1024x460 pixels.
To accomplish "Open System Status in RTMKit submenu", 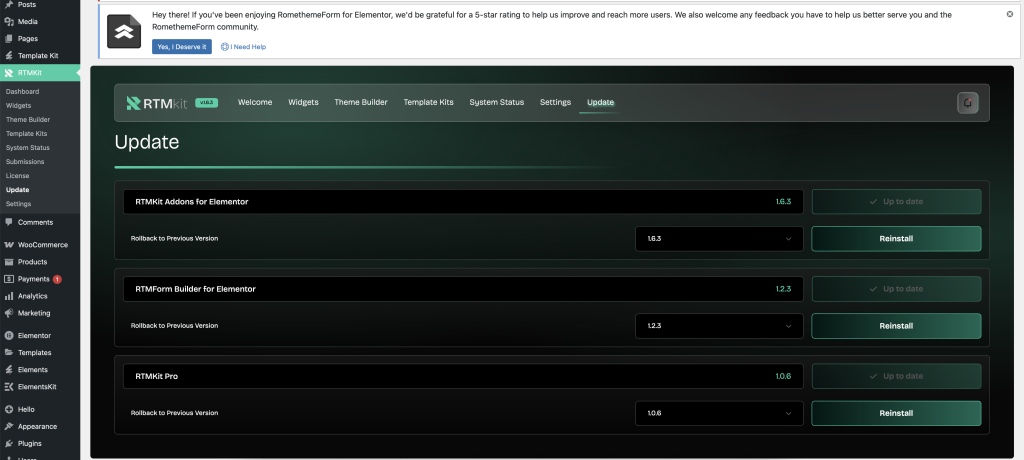I will point(27,148).
